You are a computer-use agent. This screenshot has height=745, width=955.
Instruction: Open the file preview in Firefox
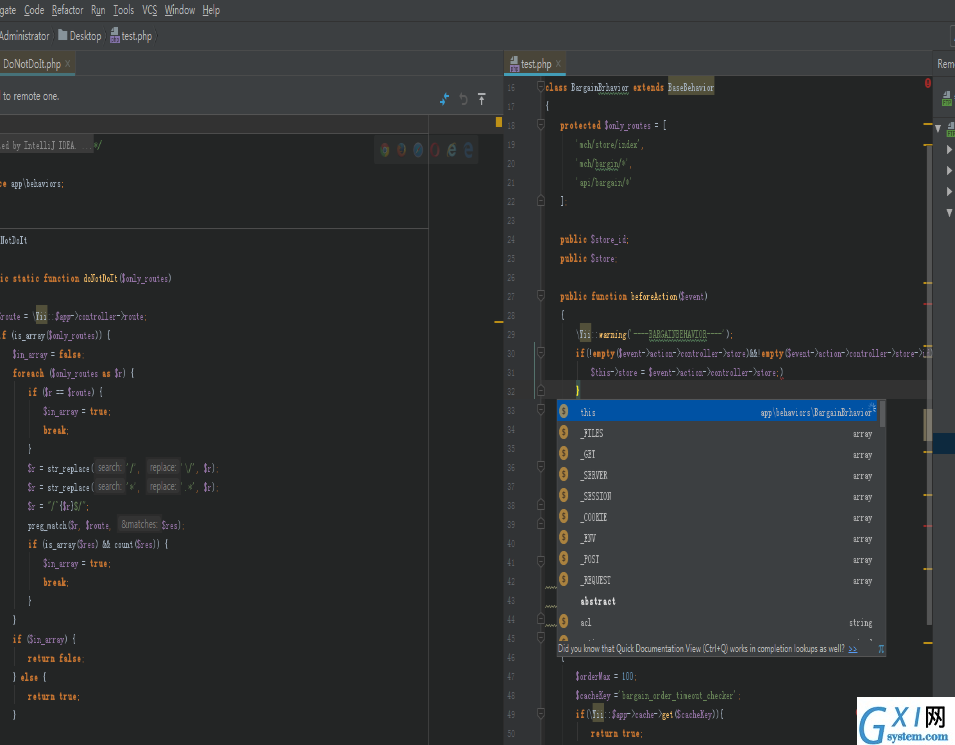coord(401,150)
